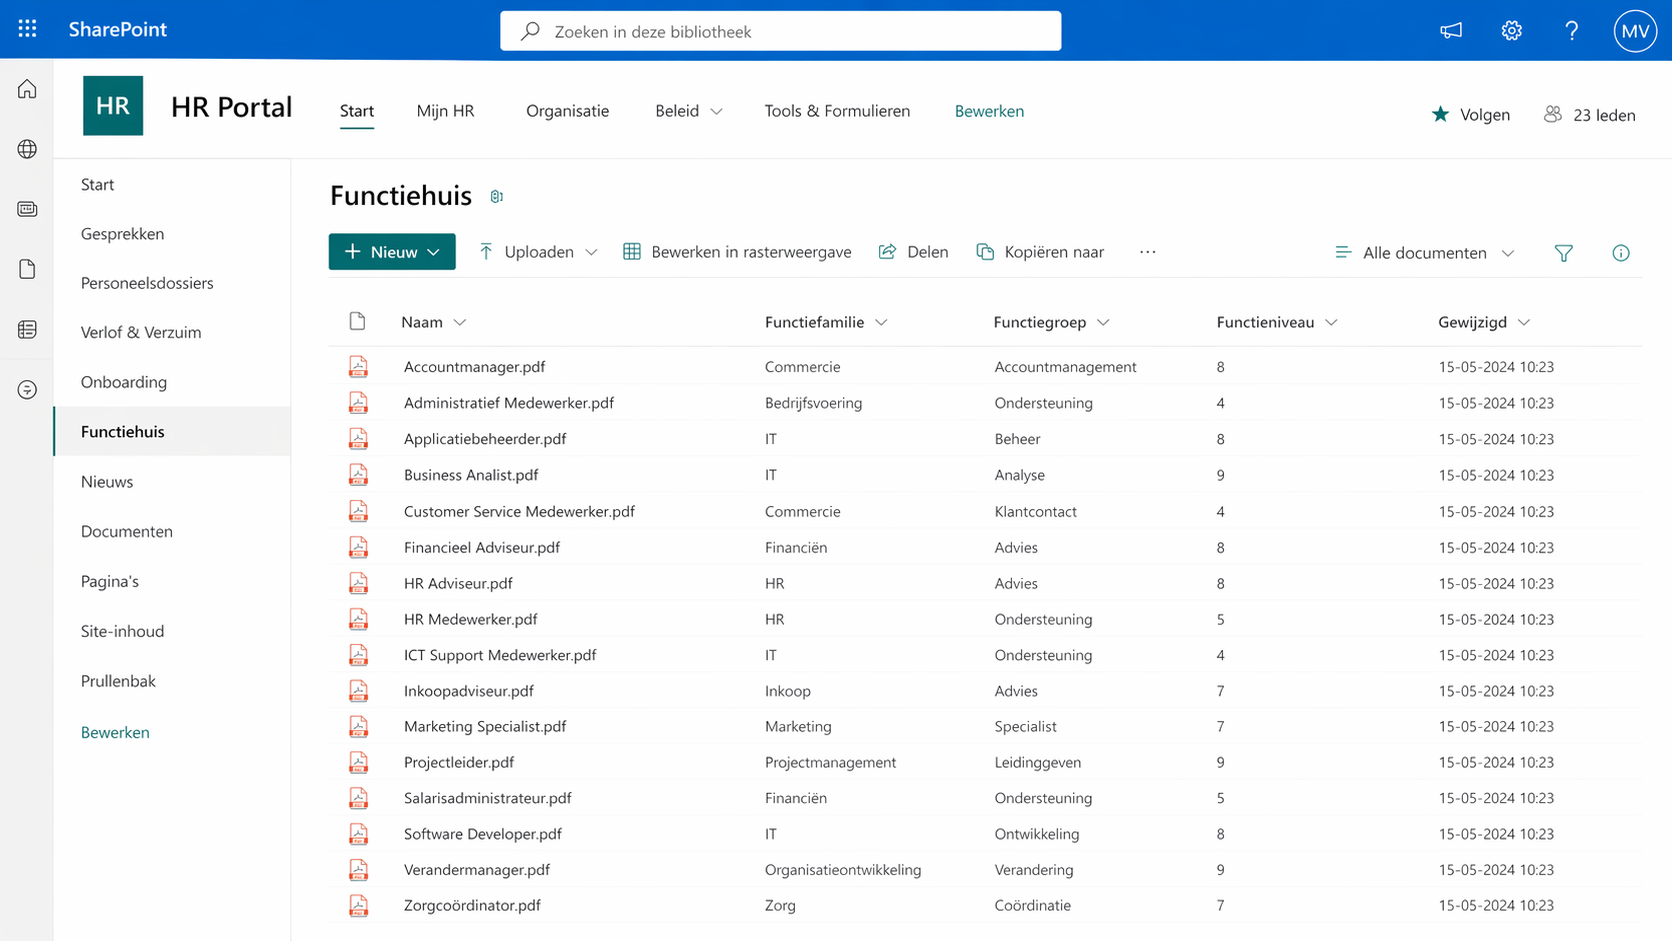Click the file type column header icon

357,321
